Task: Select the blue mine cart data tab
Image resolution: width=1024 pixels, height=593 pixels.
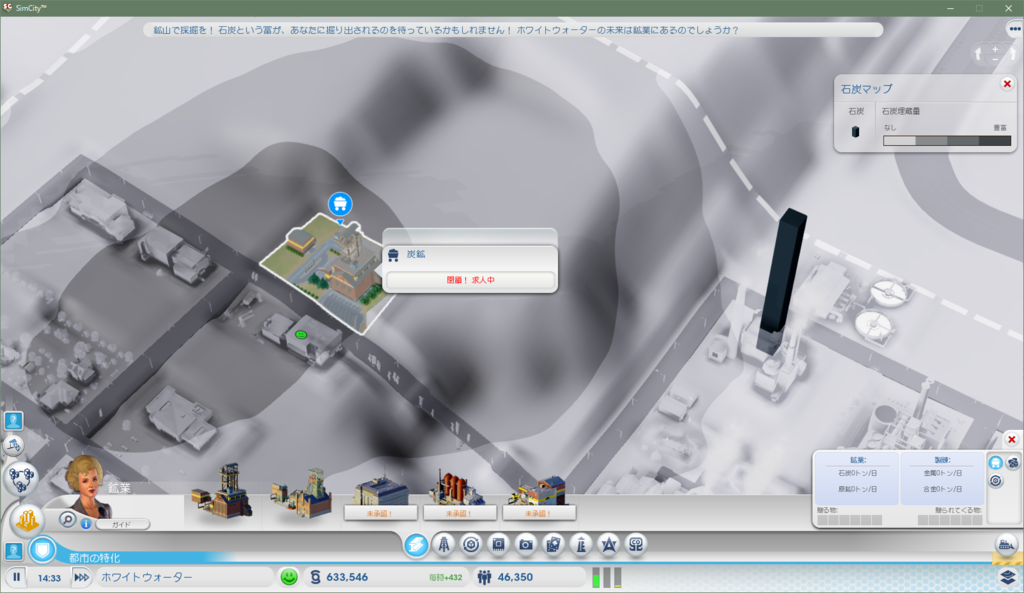Action: (995, 463)
